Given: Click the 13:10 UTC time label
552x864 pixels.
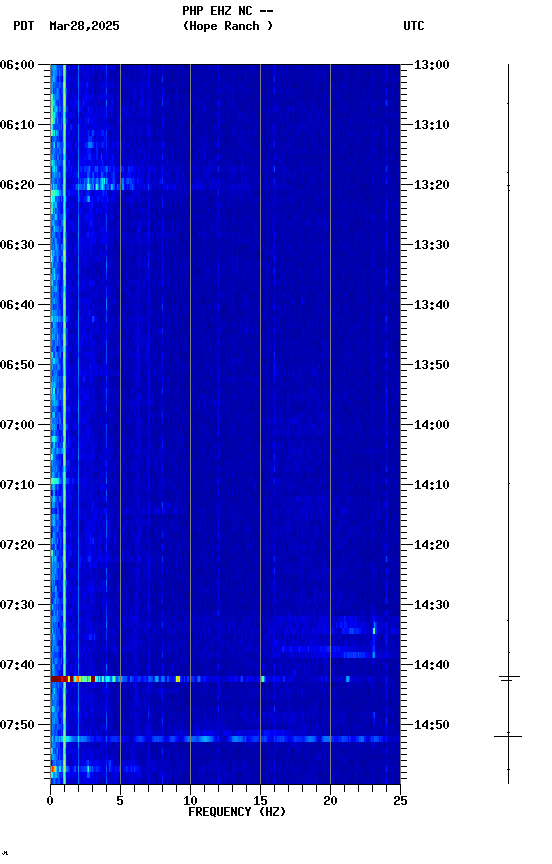Looking at the screenshot, I should pyautogui.click(x=432, y=125).
